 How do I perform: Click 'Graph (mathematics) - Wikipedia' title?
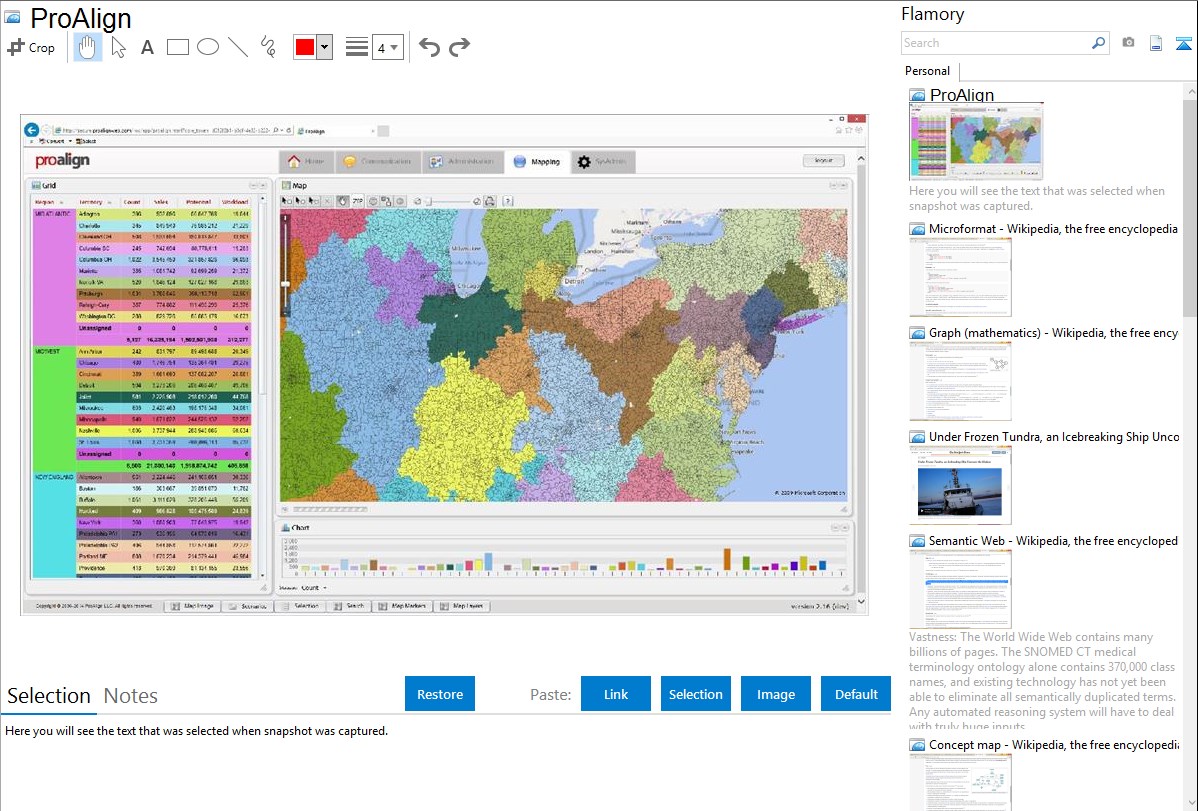pos(1053,333)
